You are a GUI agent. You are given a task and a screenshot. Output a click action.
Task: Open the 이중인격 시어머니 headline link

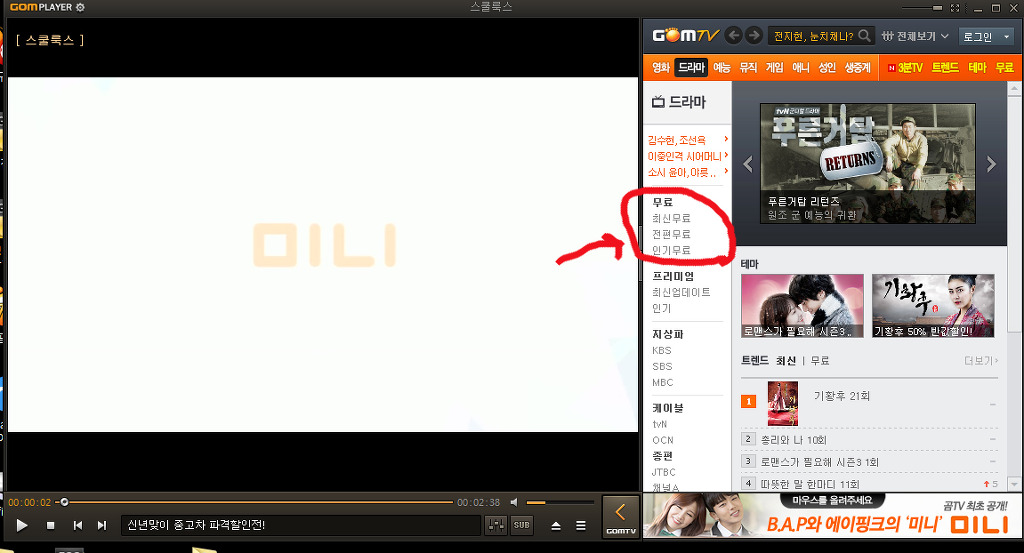coord(684,156)
